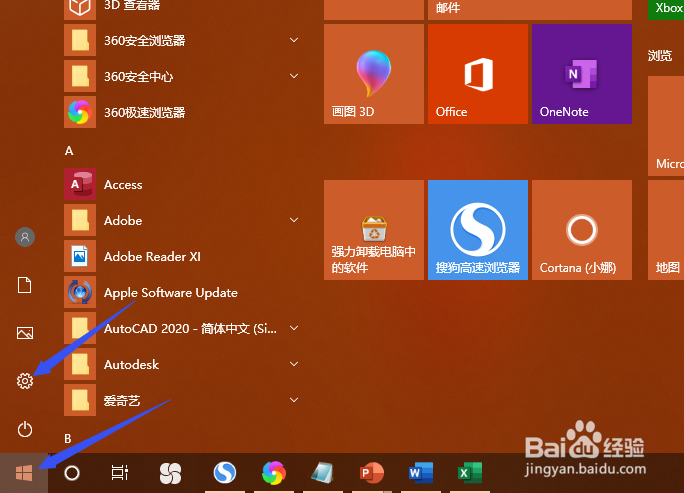
Task: Open the Office tile
Action: [x=478, y=74]
